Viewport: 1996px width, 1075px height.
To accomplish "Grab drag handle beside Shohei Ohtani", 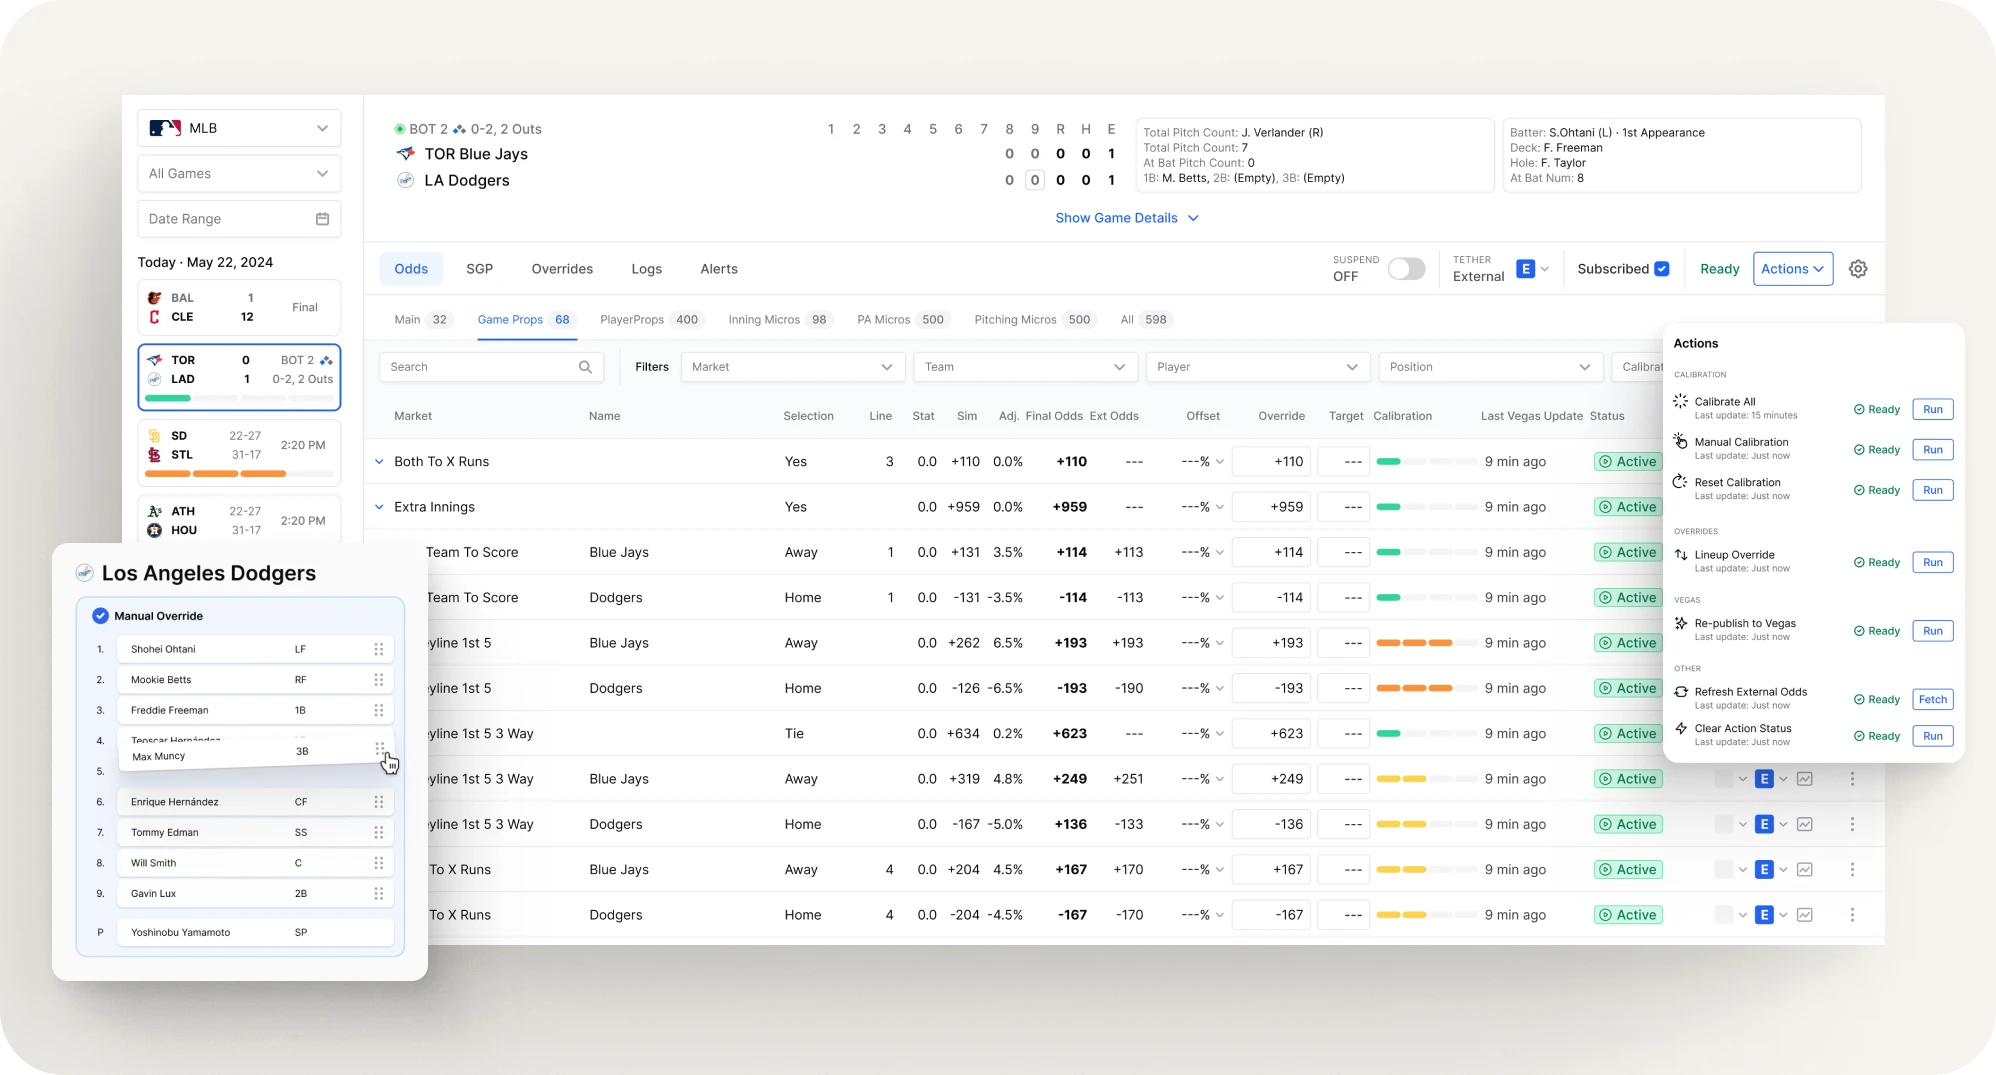I will point(379,649).
